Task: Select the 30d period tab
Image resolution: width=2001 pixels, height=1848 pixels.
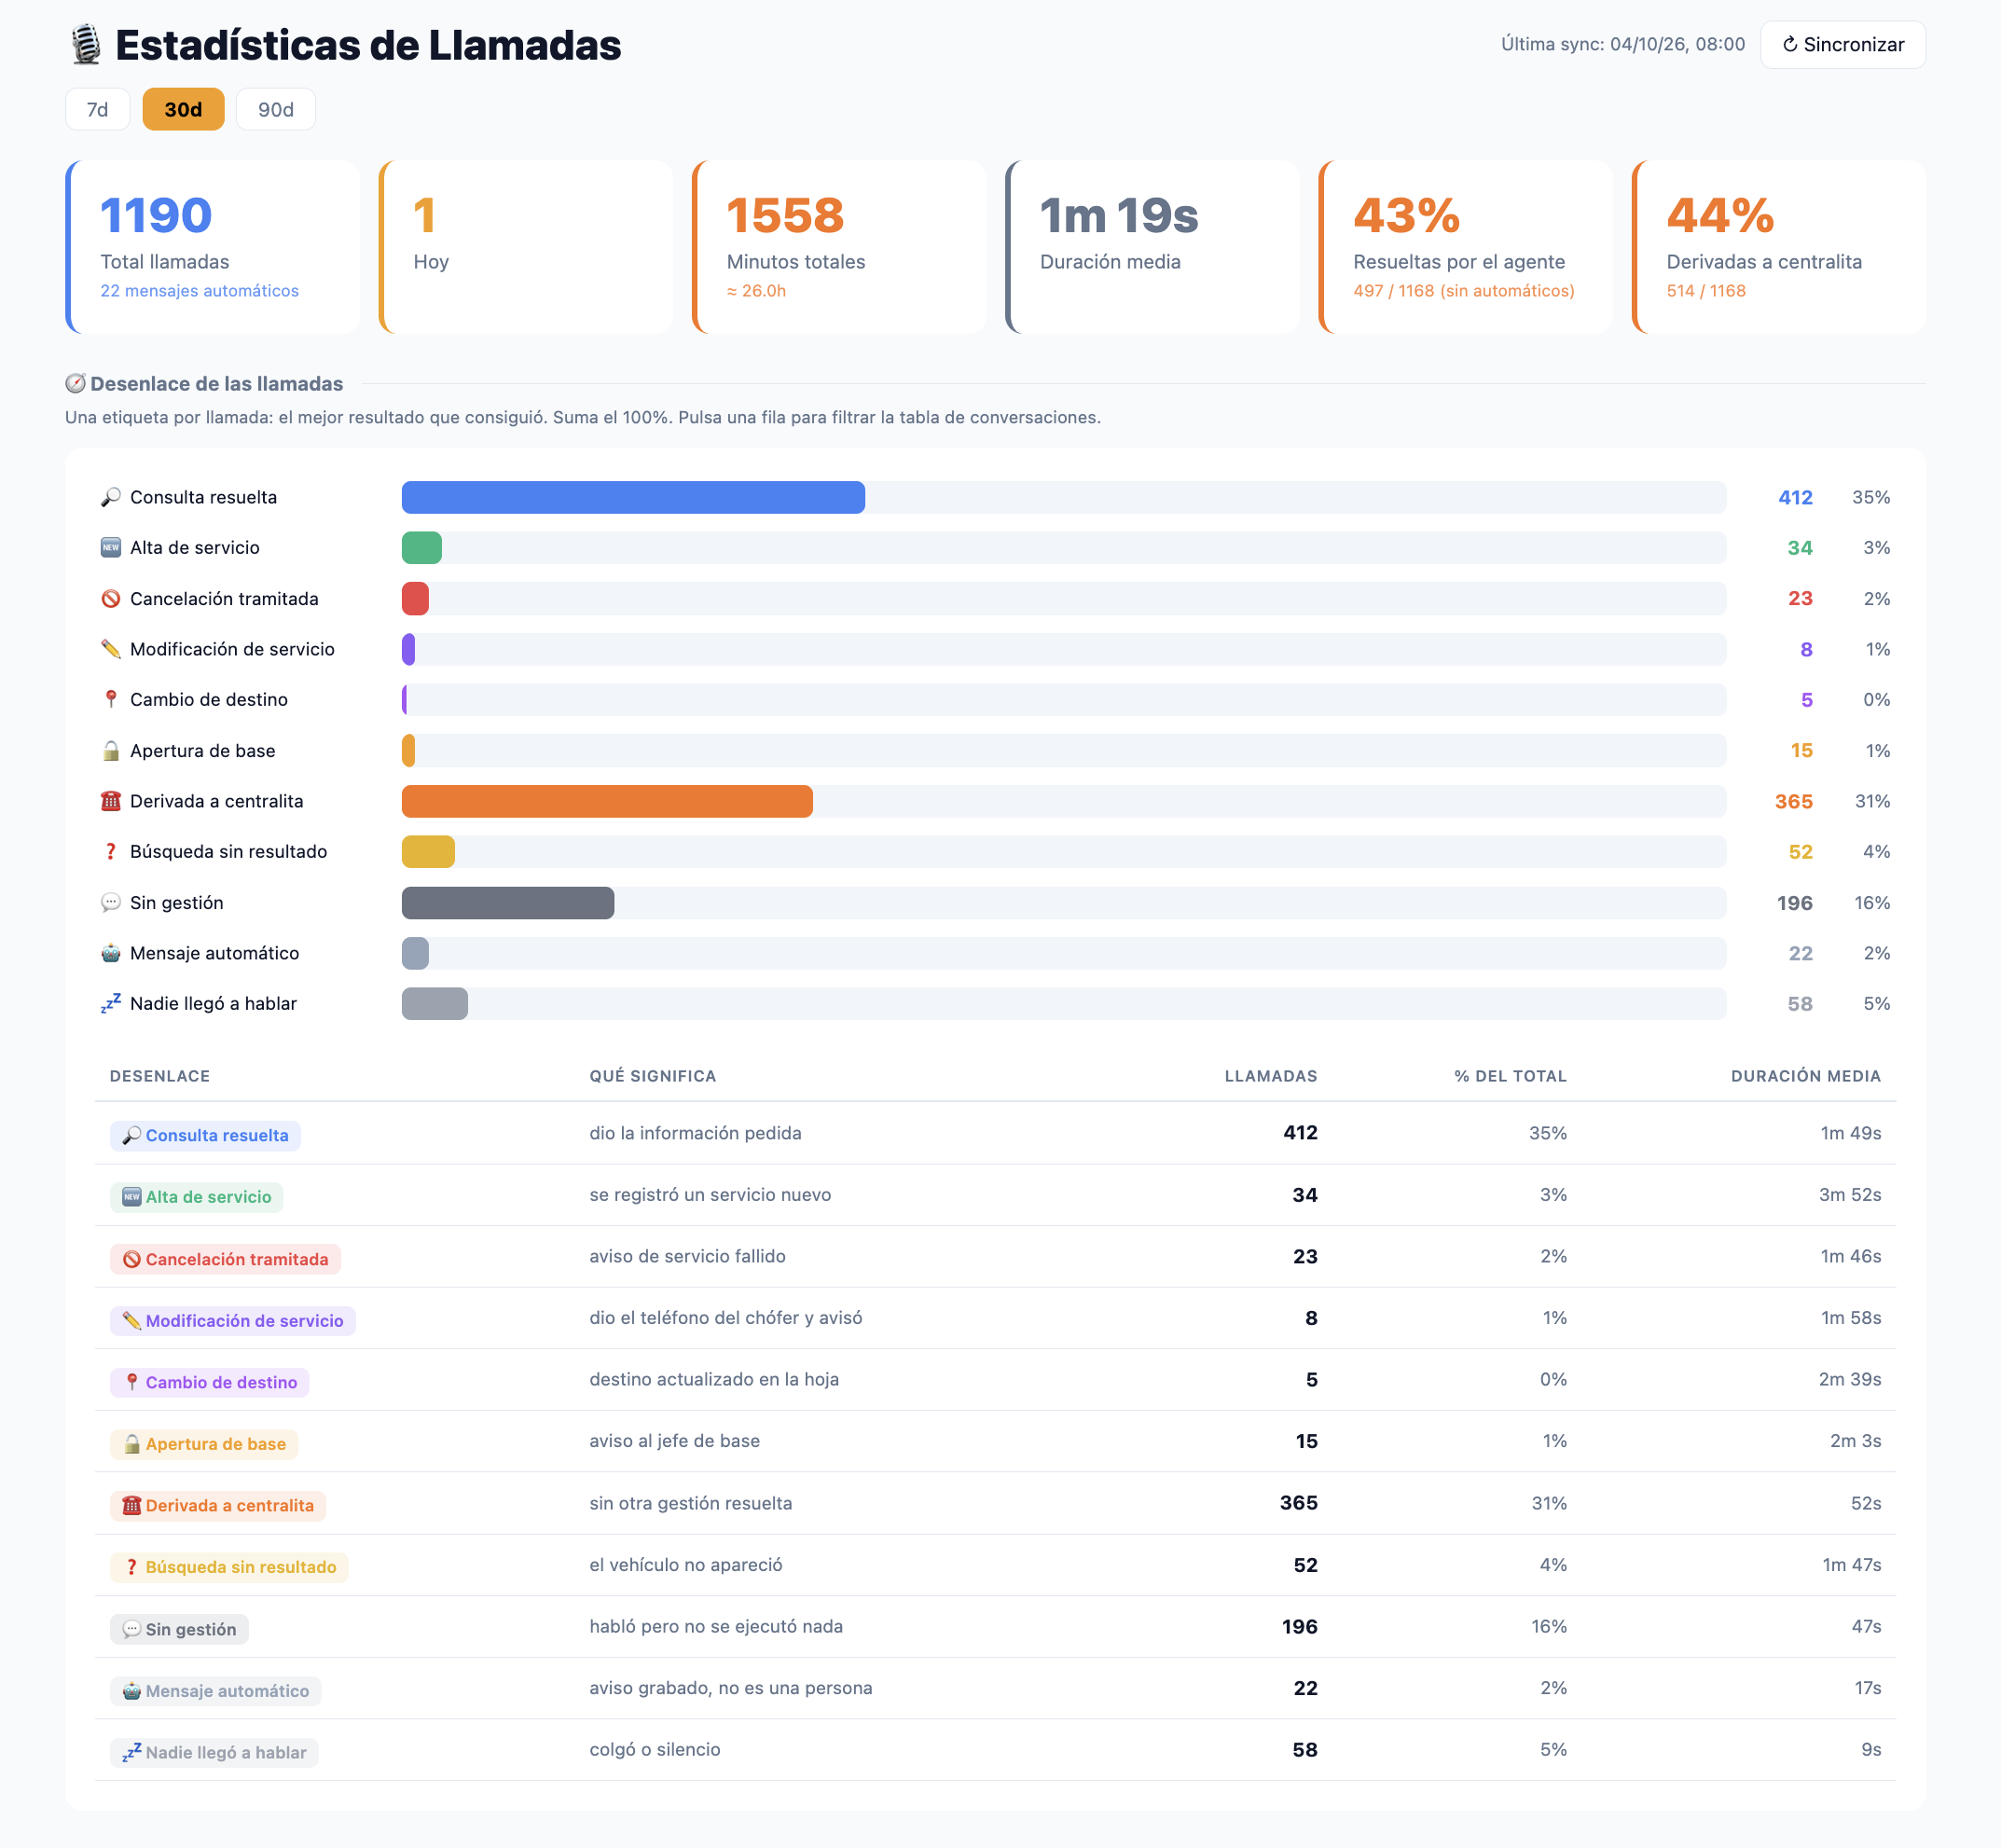Action: 183,109
